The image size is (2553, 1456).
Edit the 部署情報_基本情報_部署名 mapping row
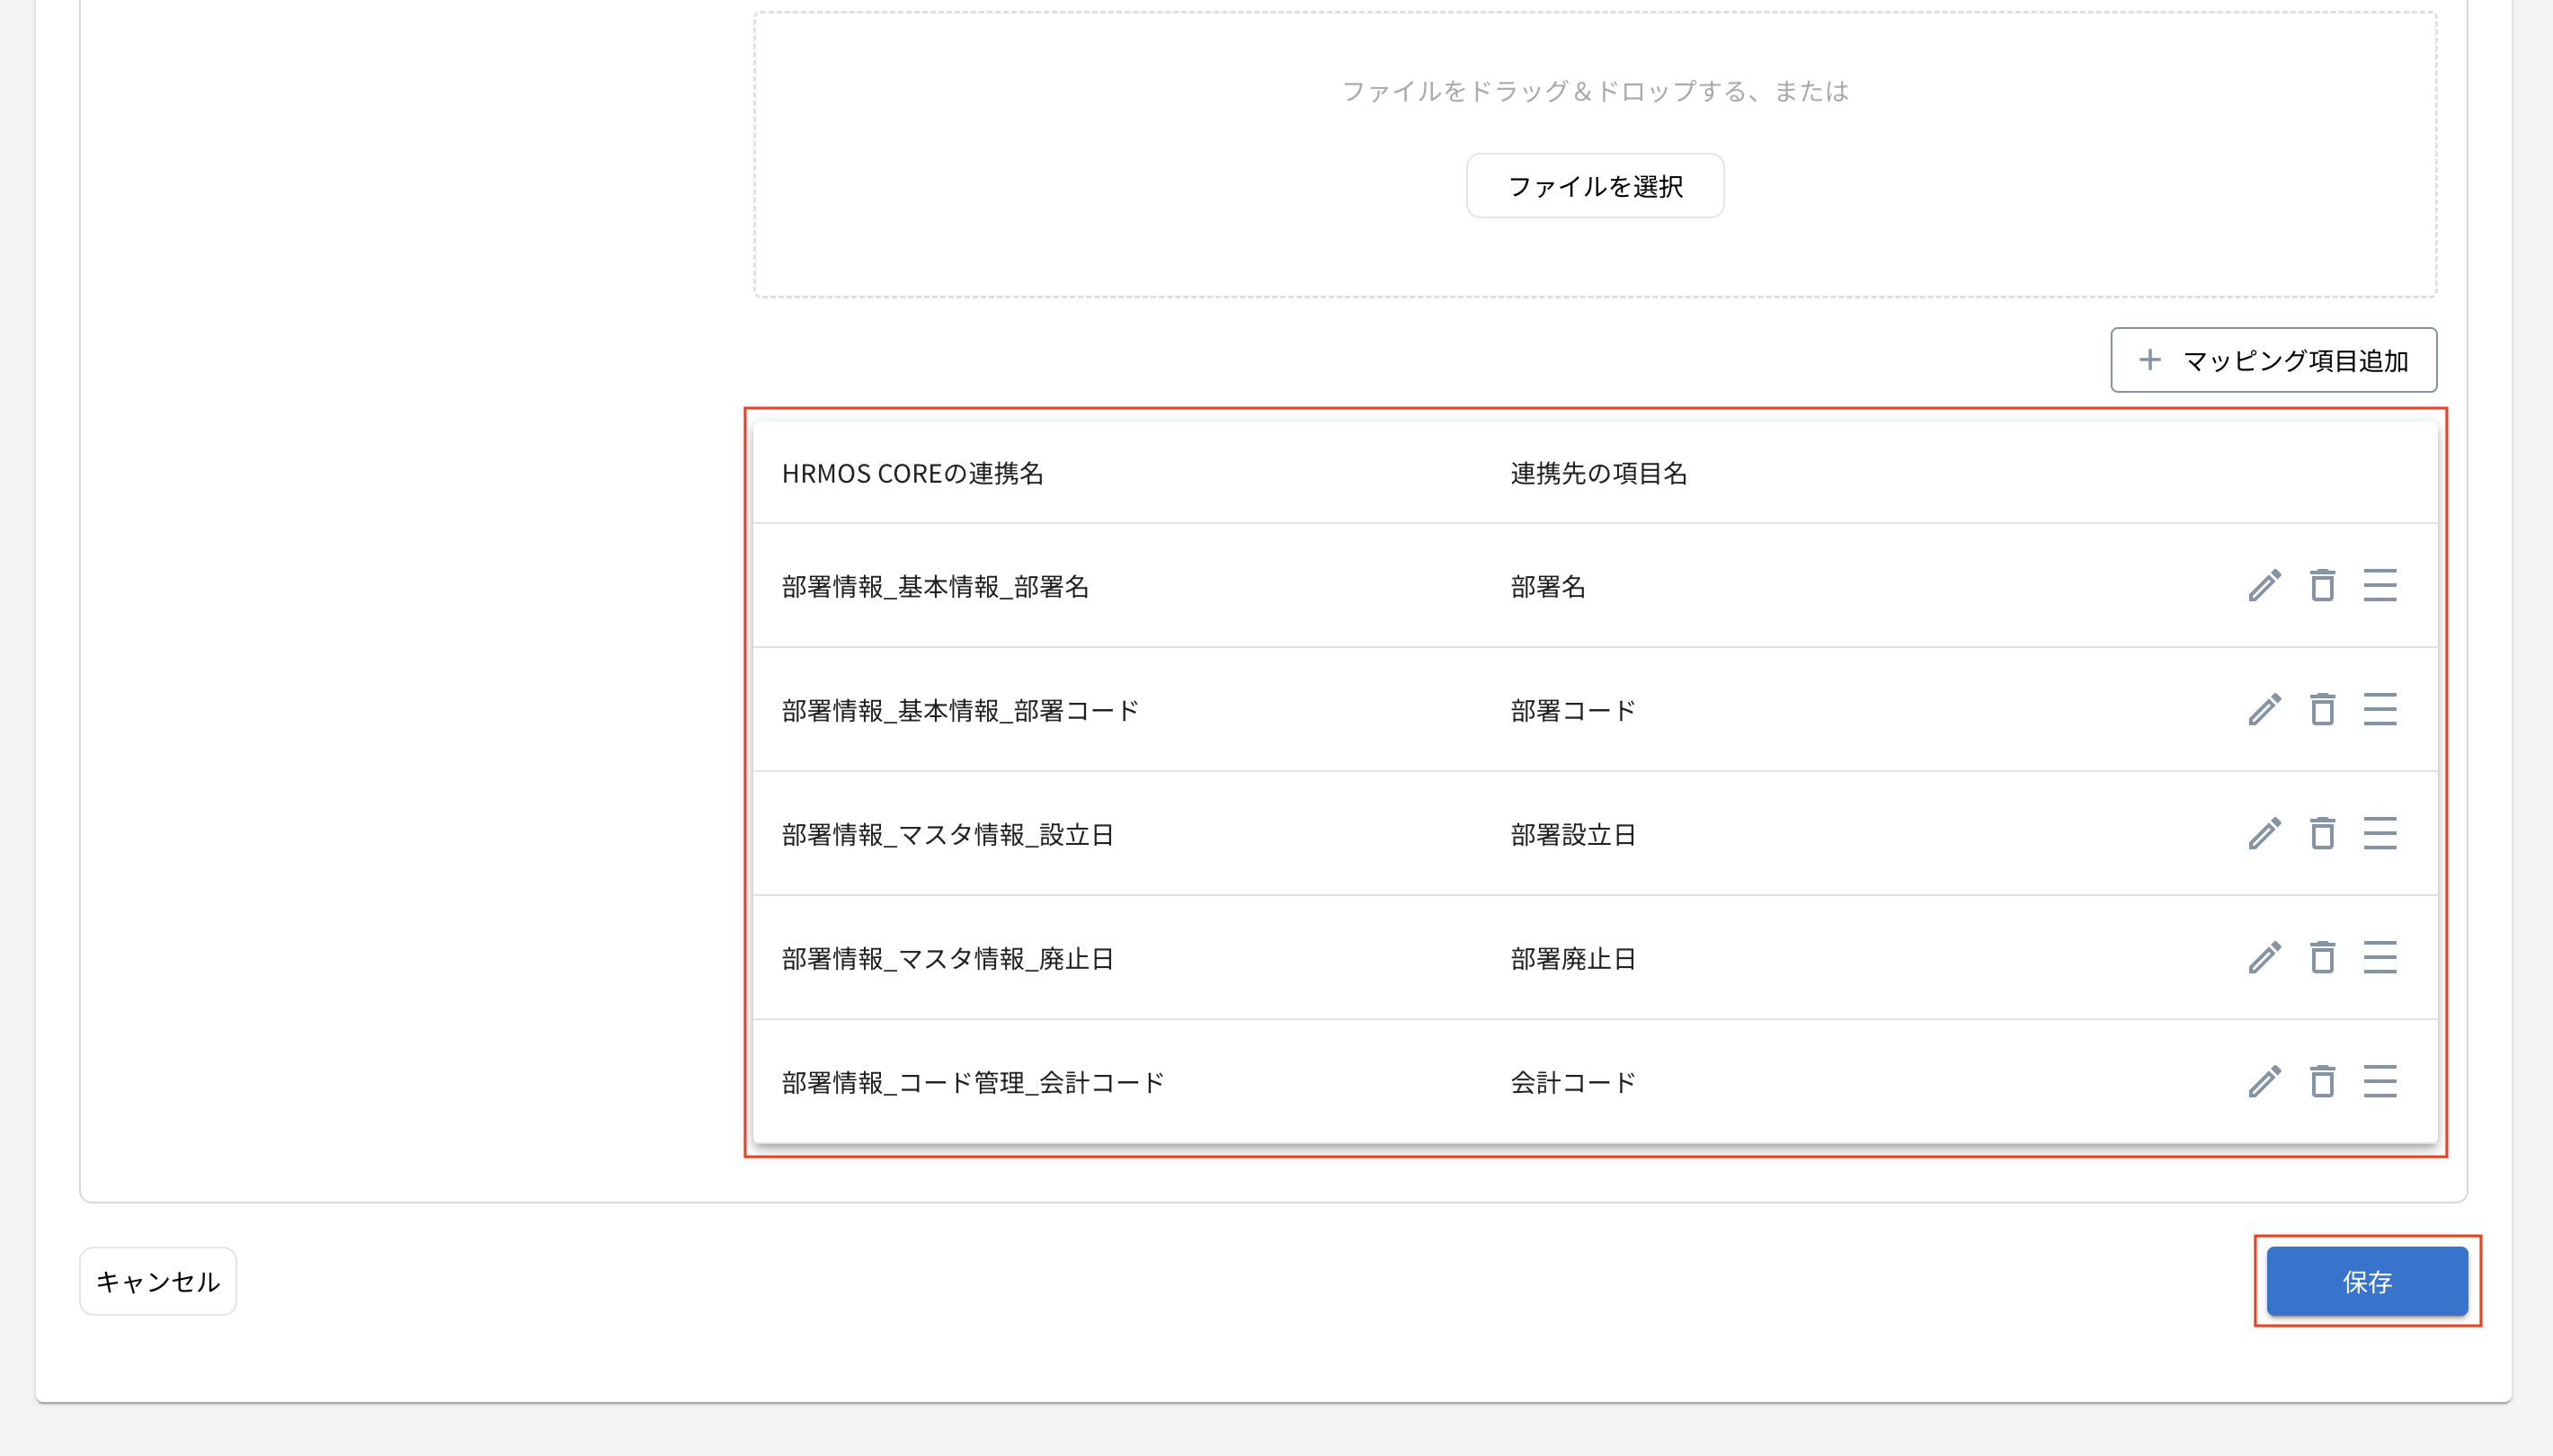click(2264, 585)
